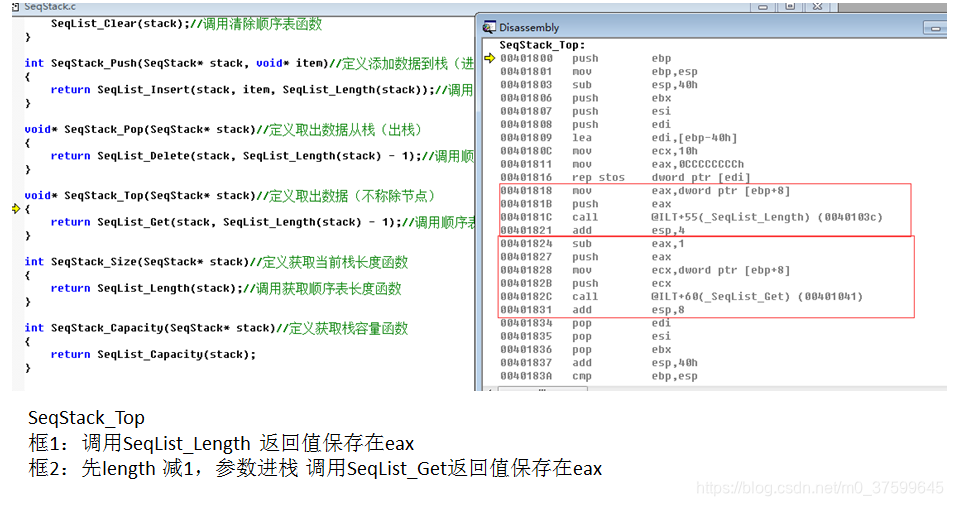Click the SeqStack.c title text
953x506 pixels.
(x=50, y=7)
